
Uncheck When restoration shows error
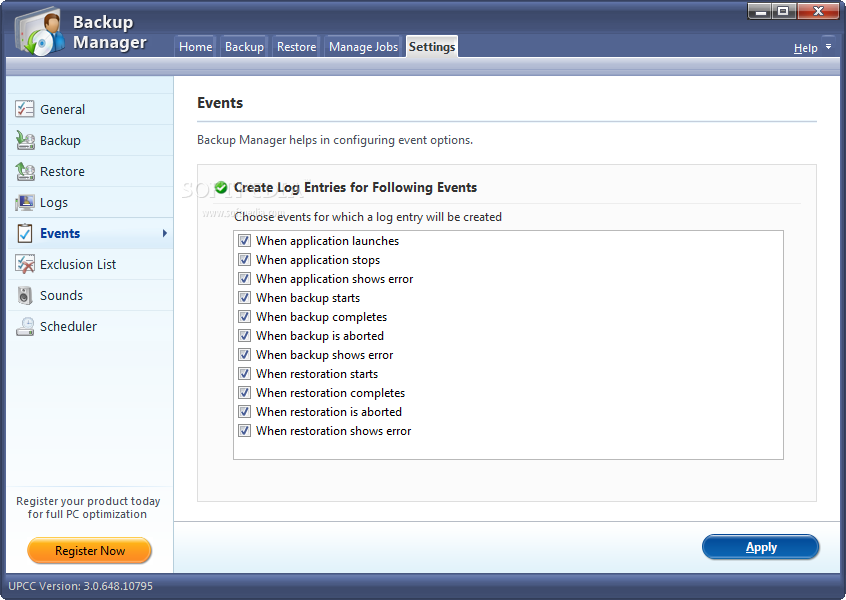point(244,431)
